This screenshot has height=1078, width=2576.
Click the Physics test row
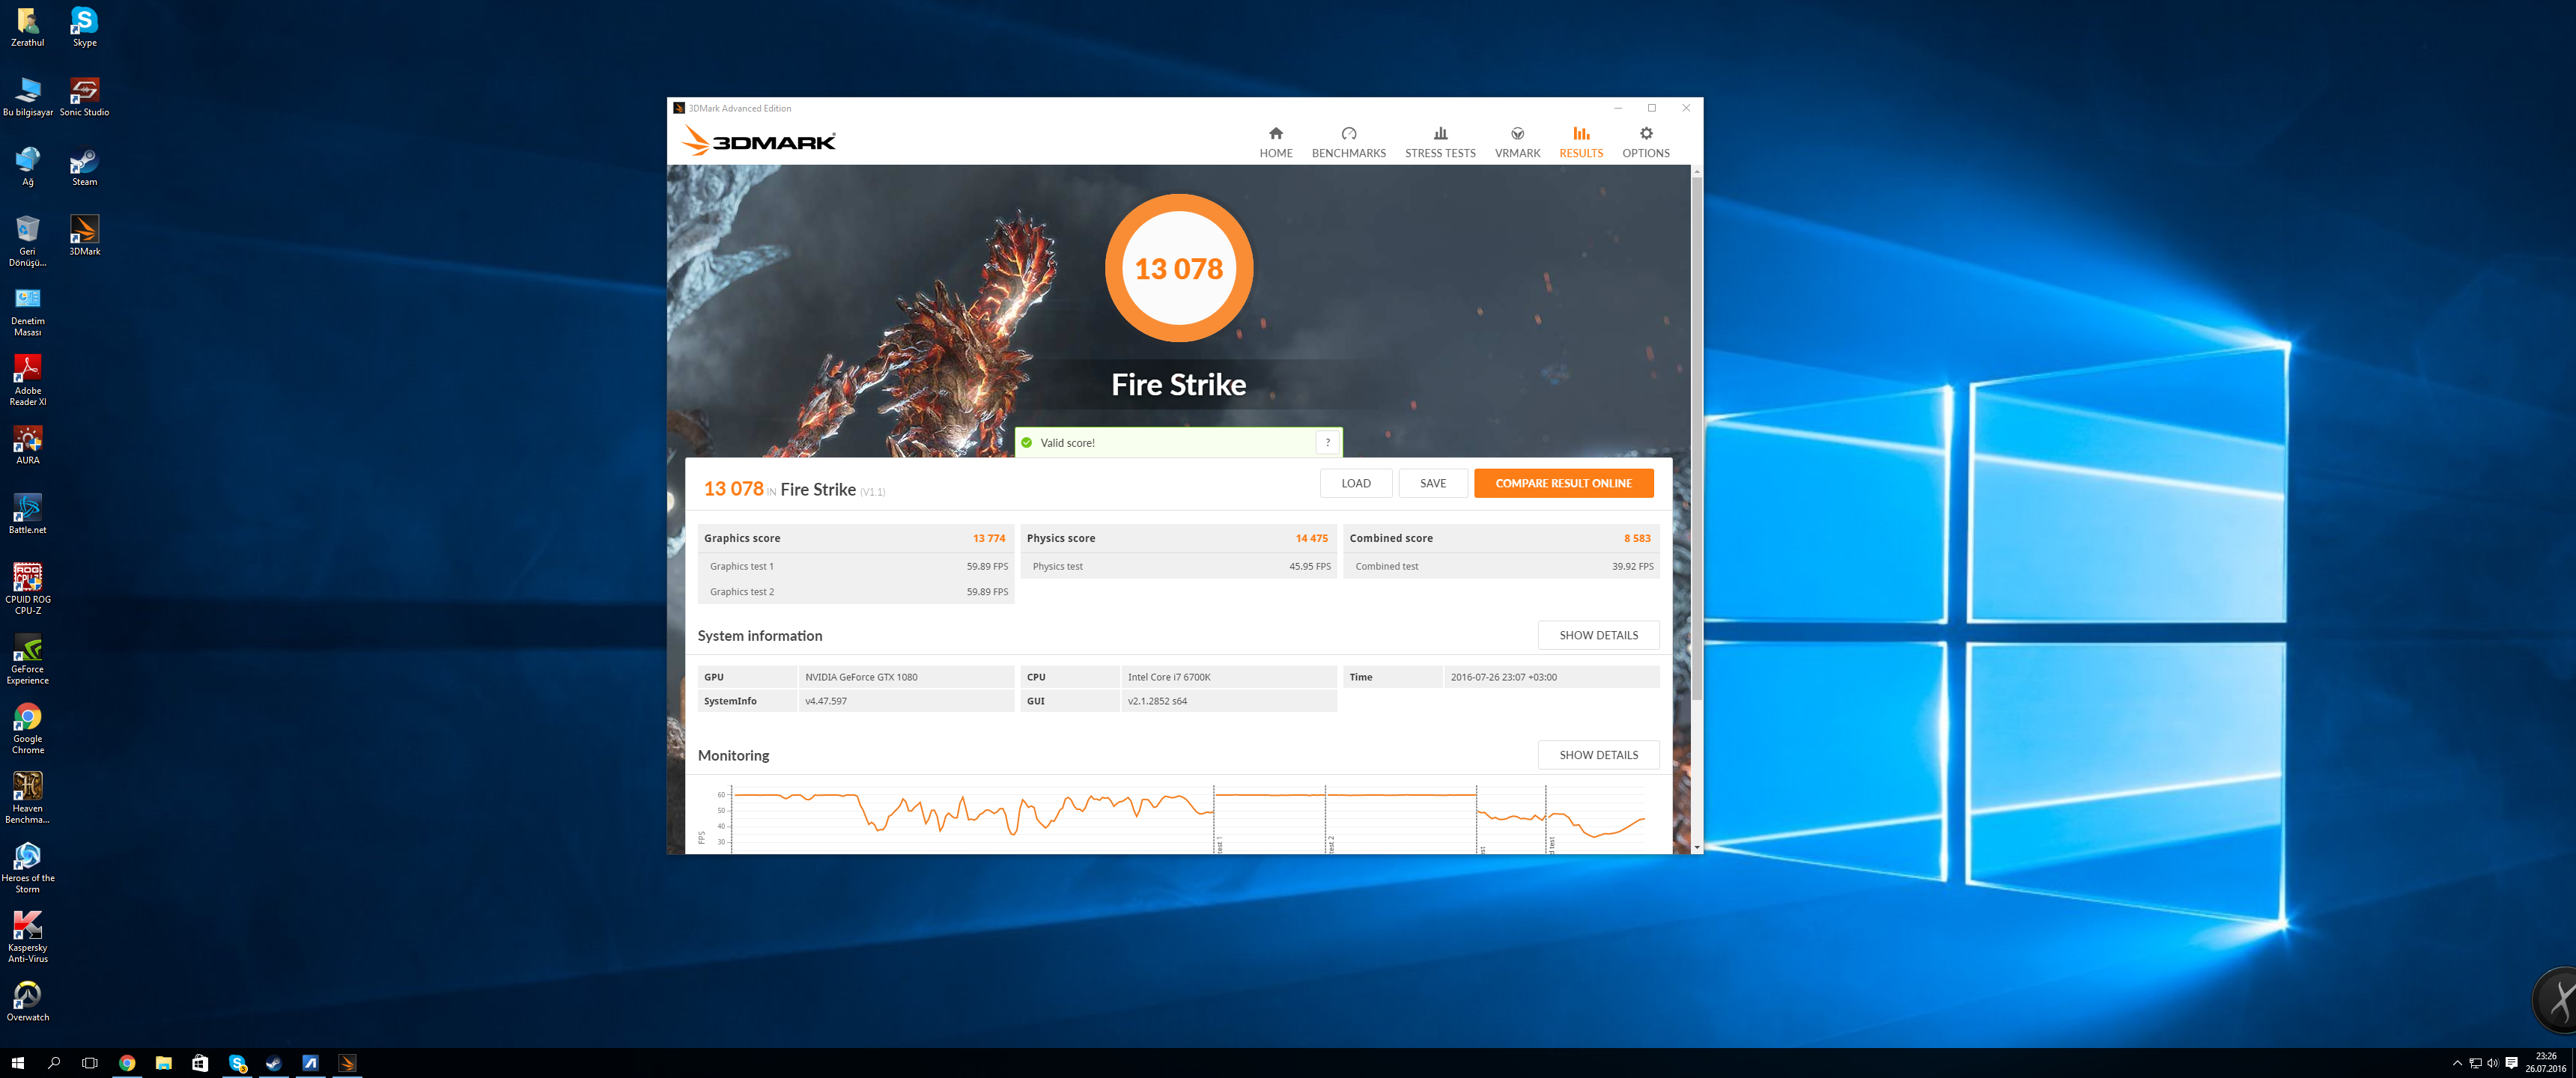(x=1178, y=566)
